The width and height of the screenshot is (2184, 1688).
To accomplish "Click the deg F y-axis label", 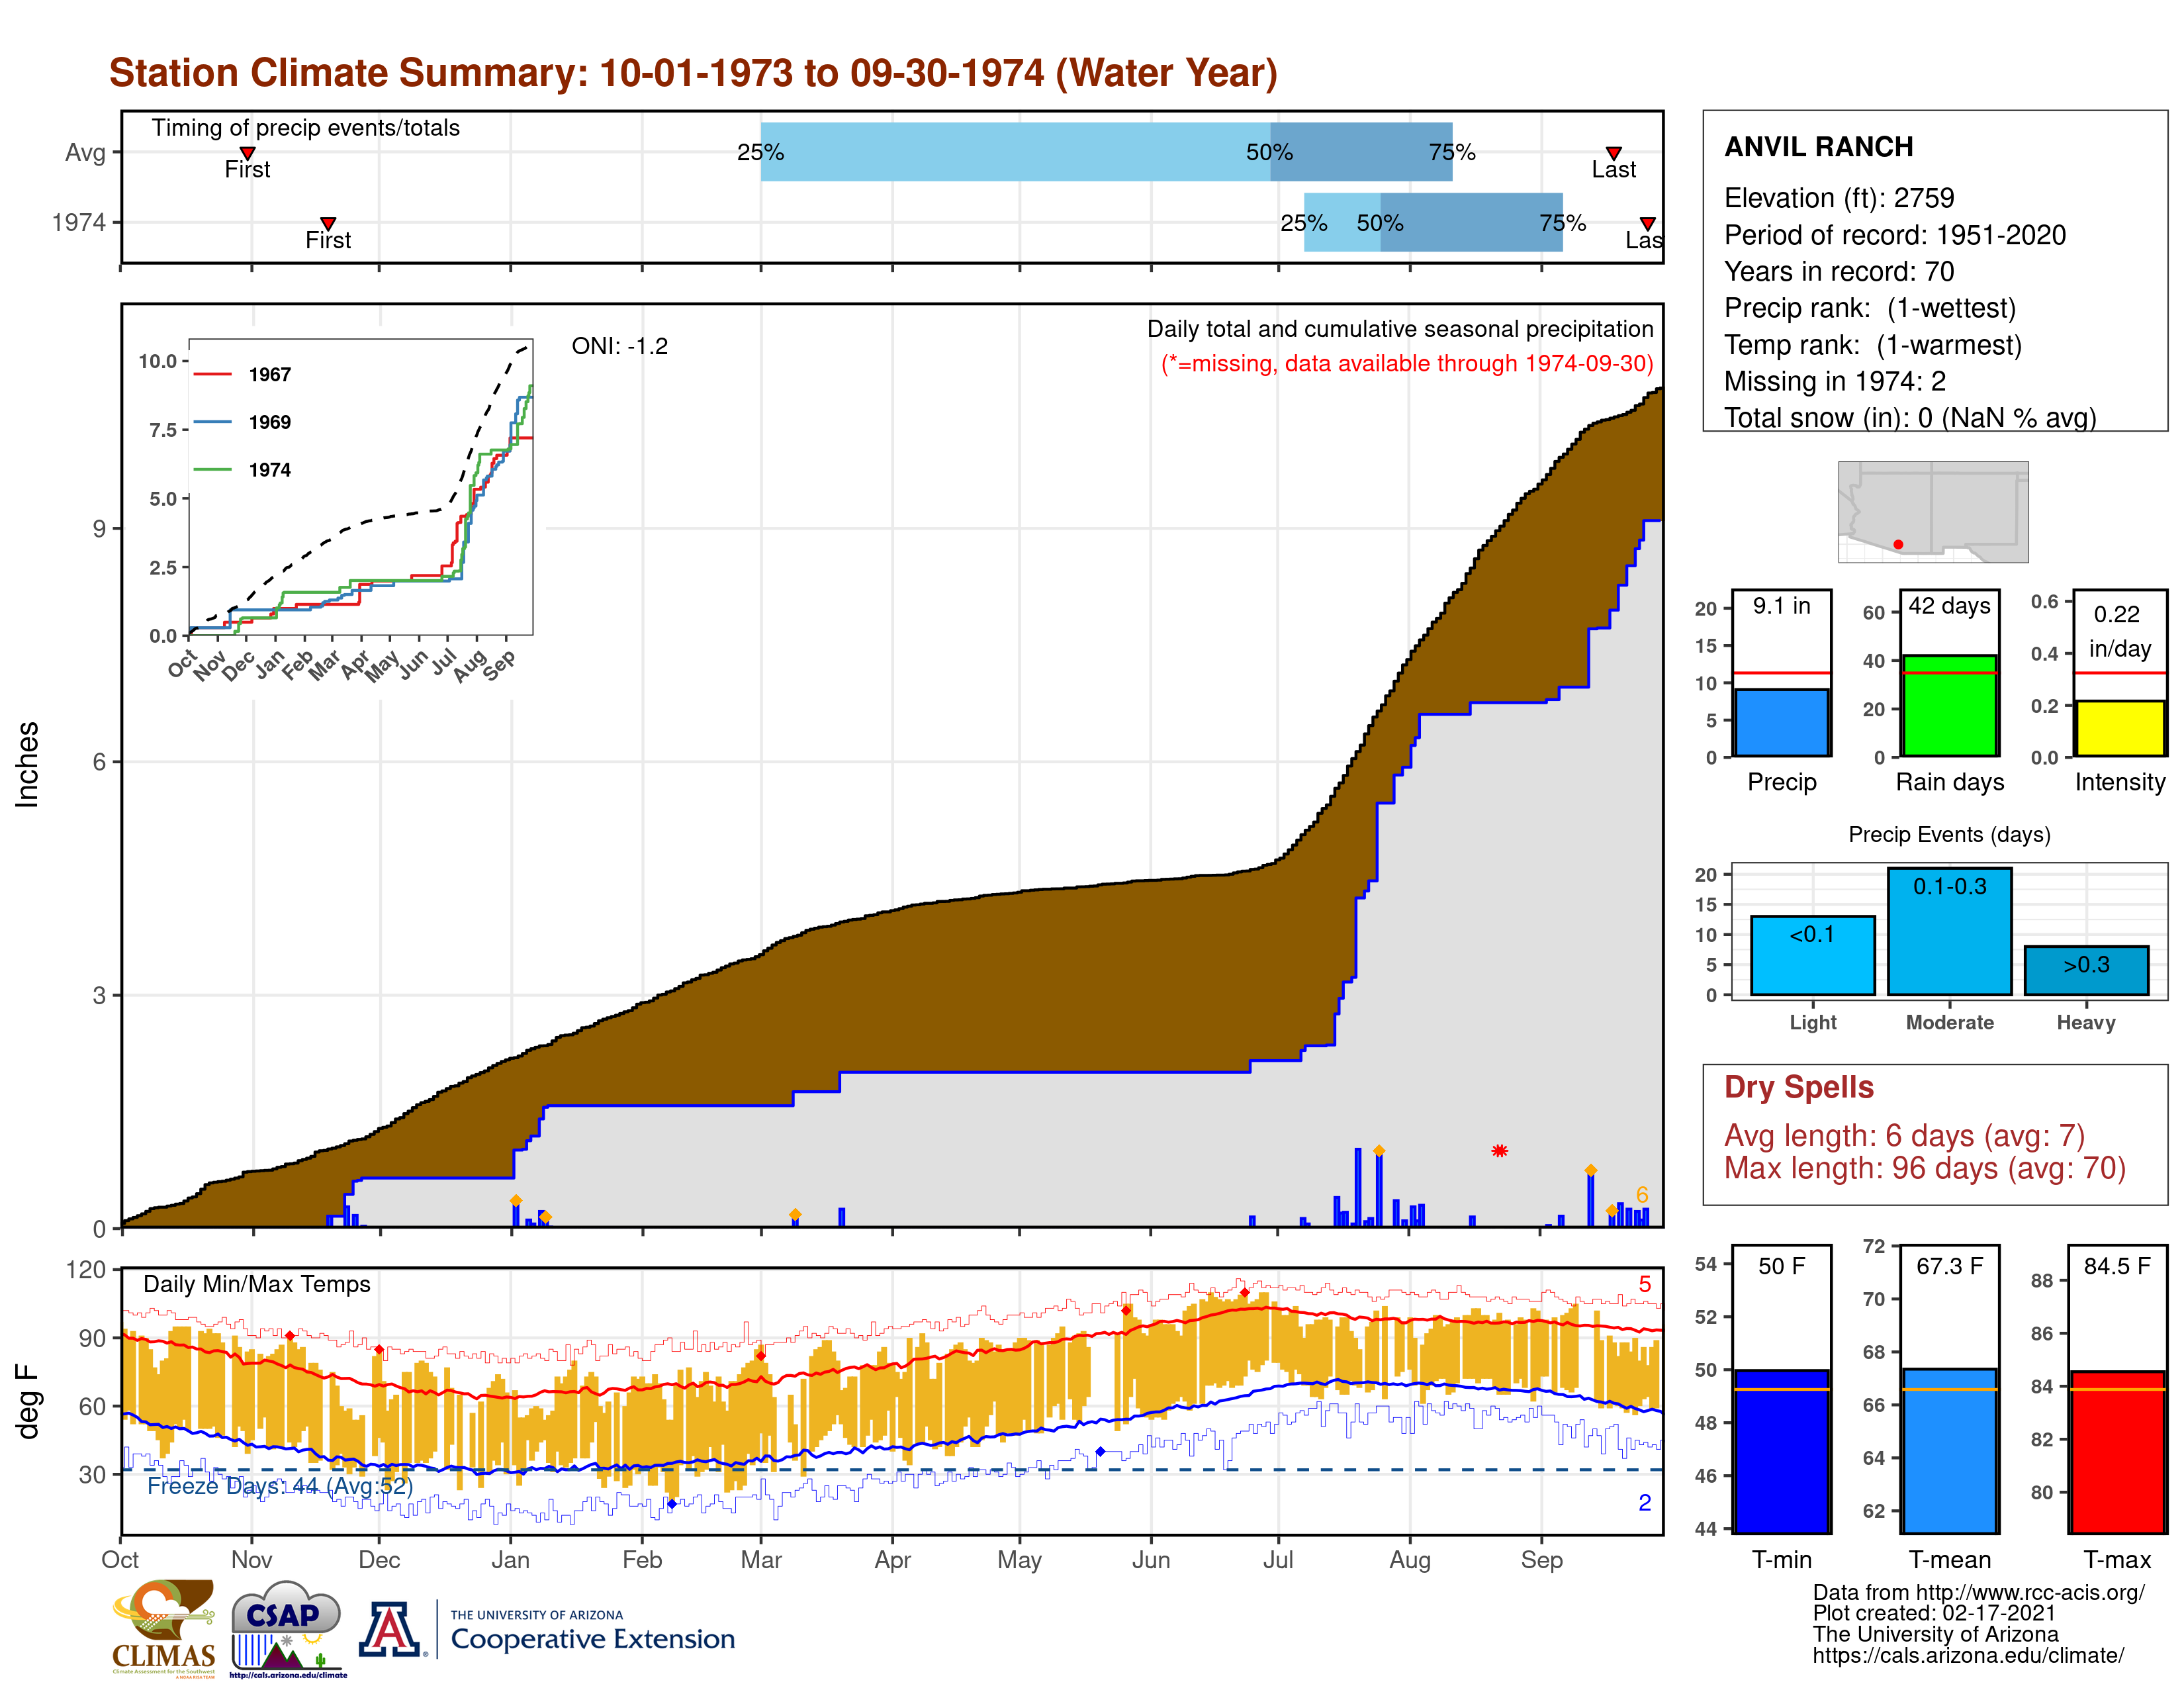I will [x=28, y=1401].
